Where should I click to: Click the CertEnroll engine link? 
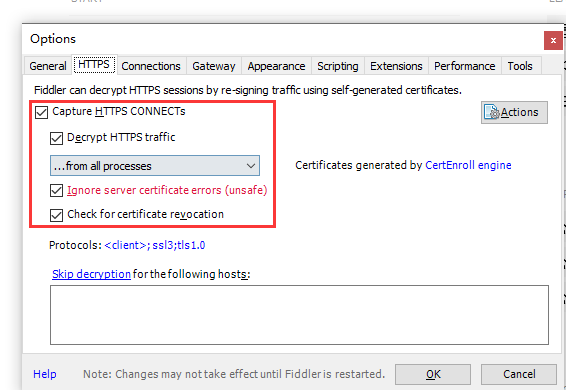pyautogui.click(x=468, y=165)
